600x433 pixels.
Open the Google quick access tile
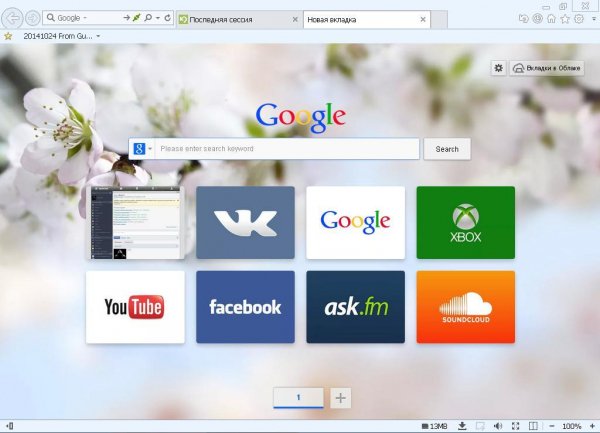click(355, 223)
